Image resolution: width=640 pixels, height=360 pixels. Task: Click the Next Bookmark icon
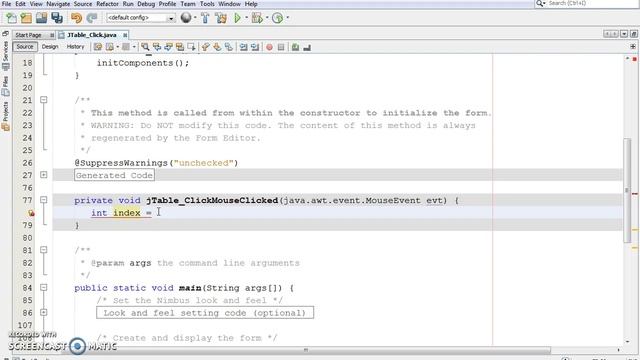coord(217,47)
